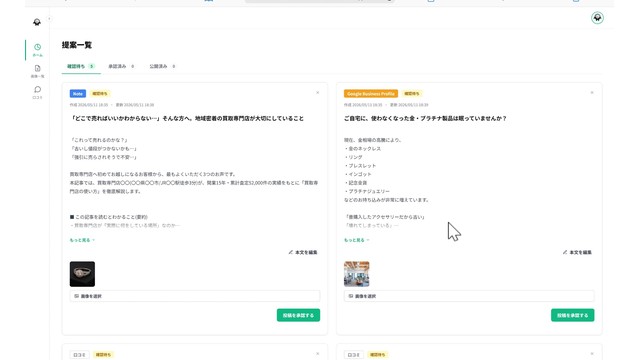
Task: Open the ホーム sidebar icon
Action: point(38,50)
